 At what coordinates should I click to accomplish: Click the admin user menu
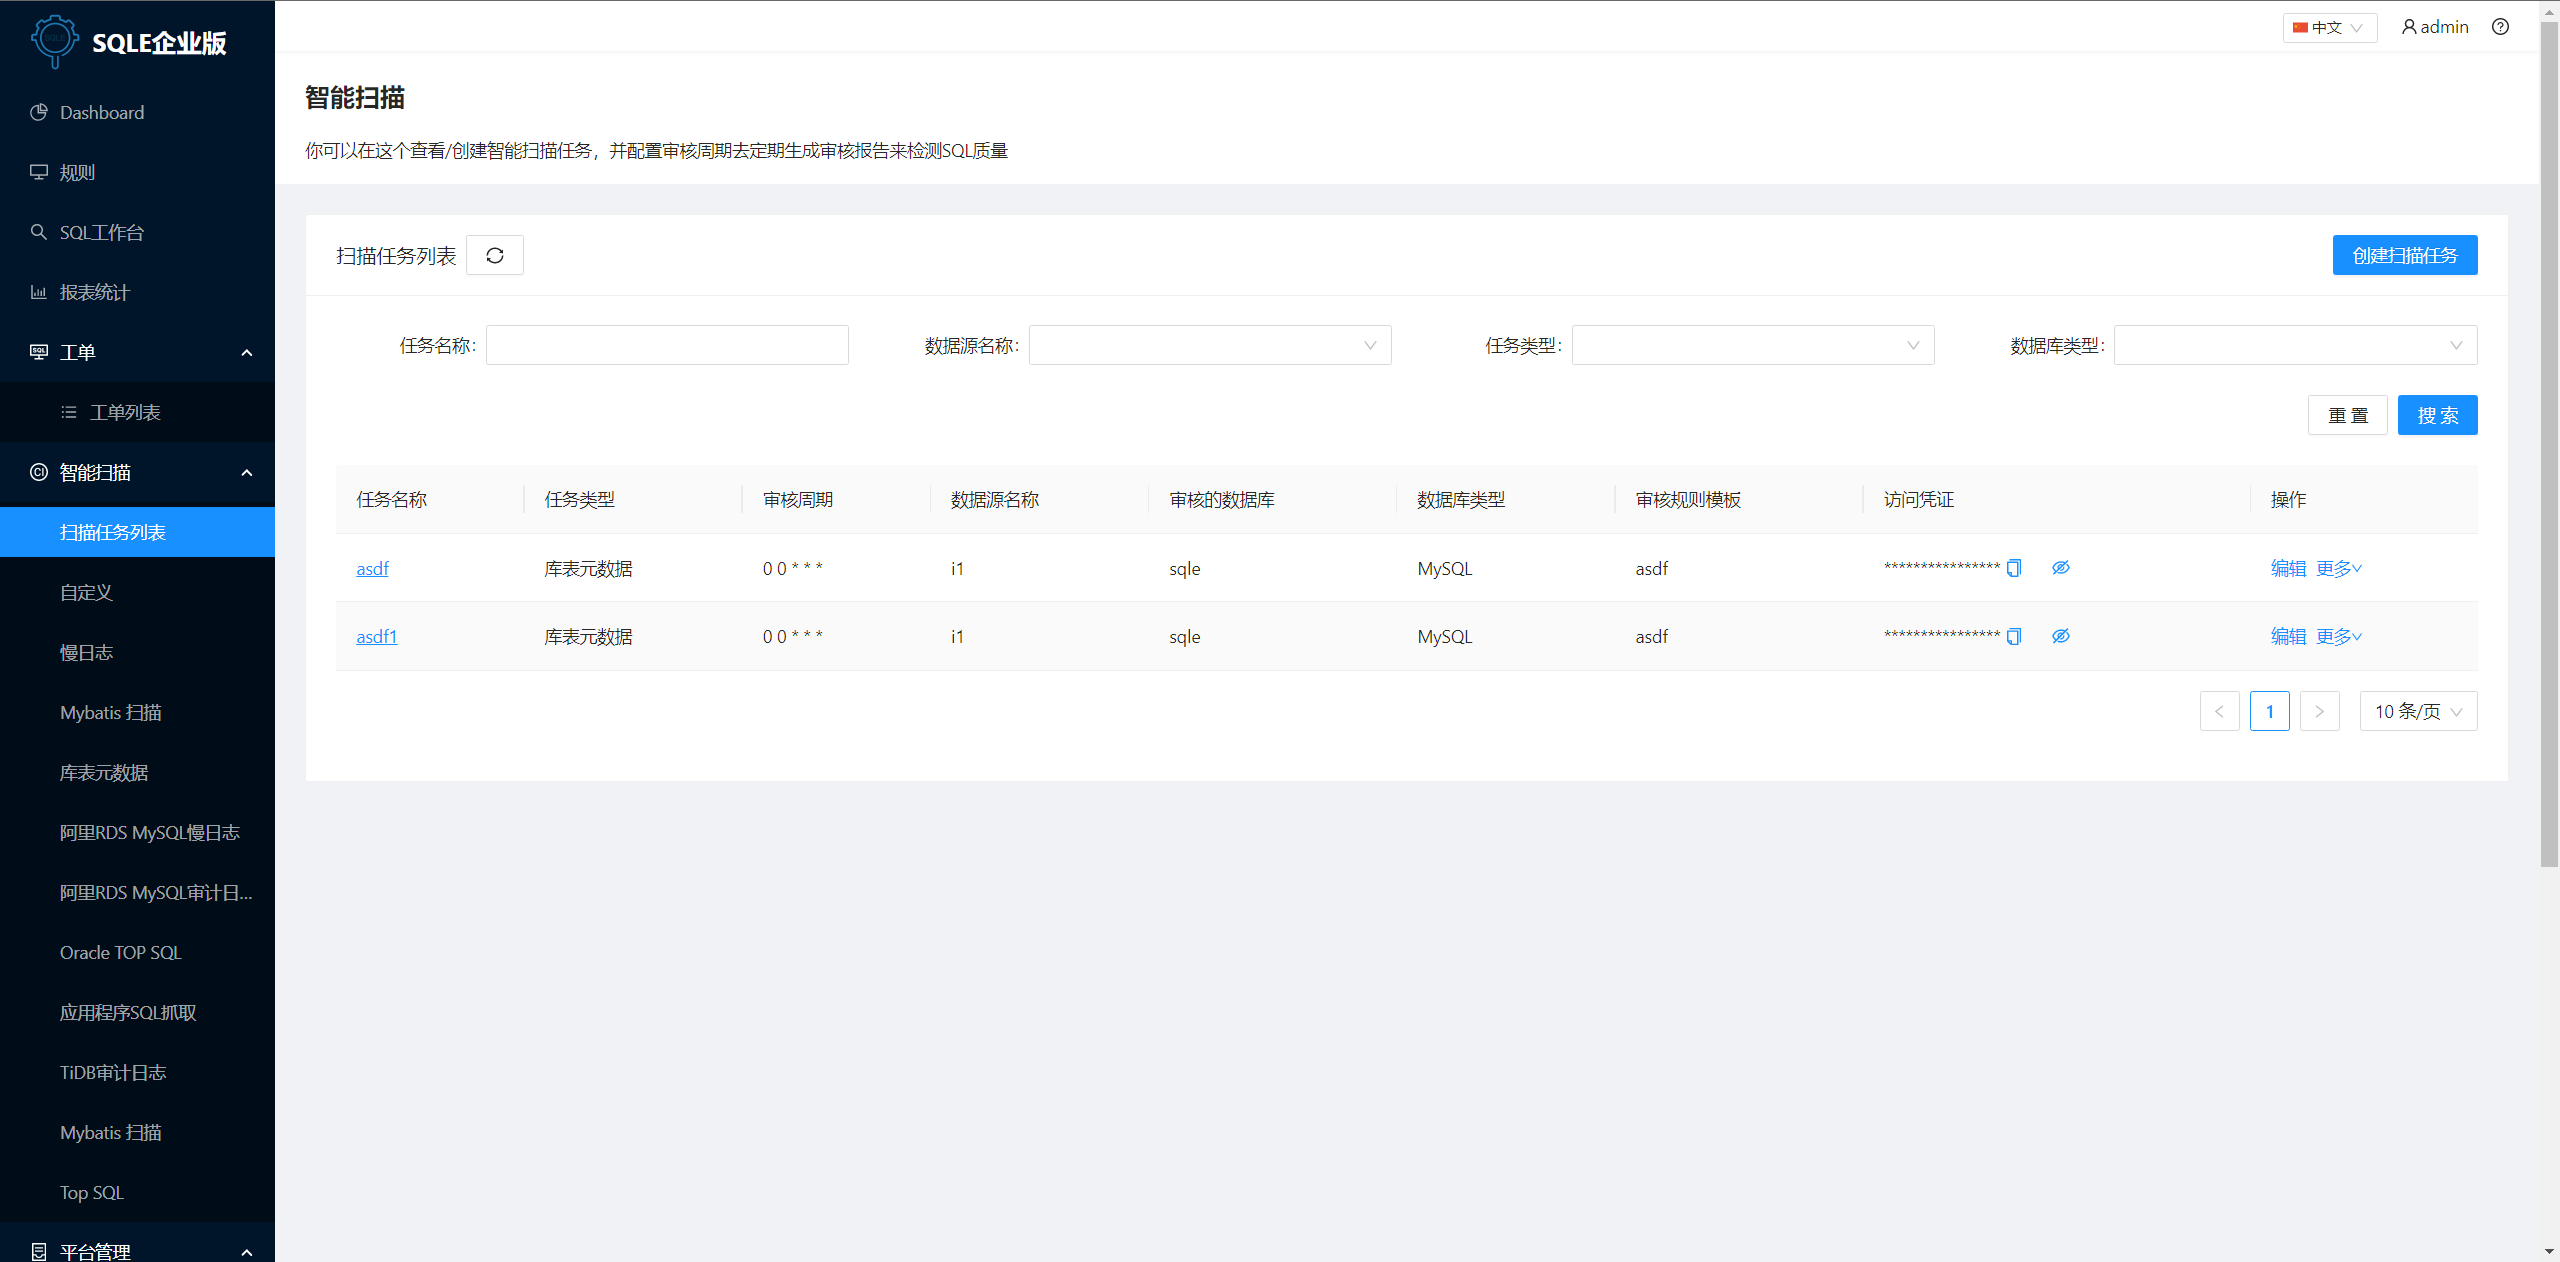2435,27
